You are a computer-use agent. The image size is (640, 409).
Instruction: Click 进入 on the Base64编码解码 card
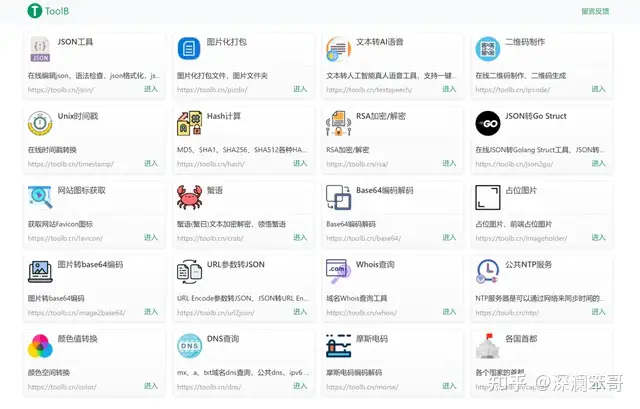[449, 238]
